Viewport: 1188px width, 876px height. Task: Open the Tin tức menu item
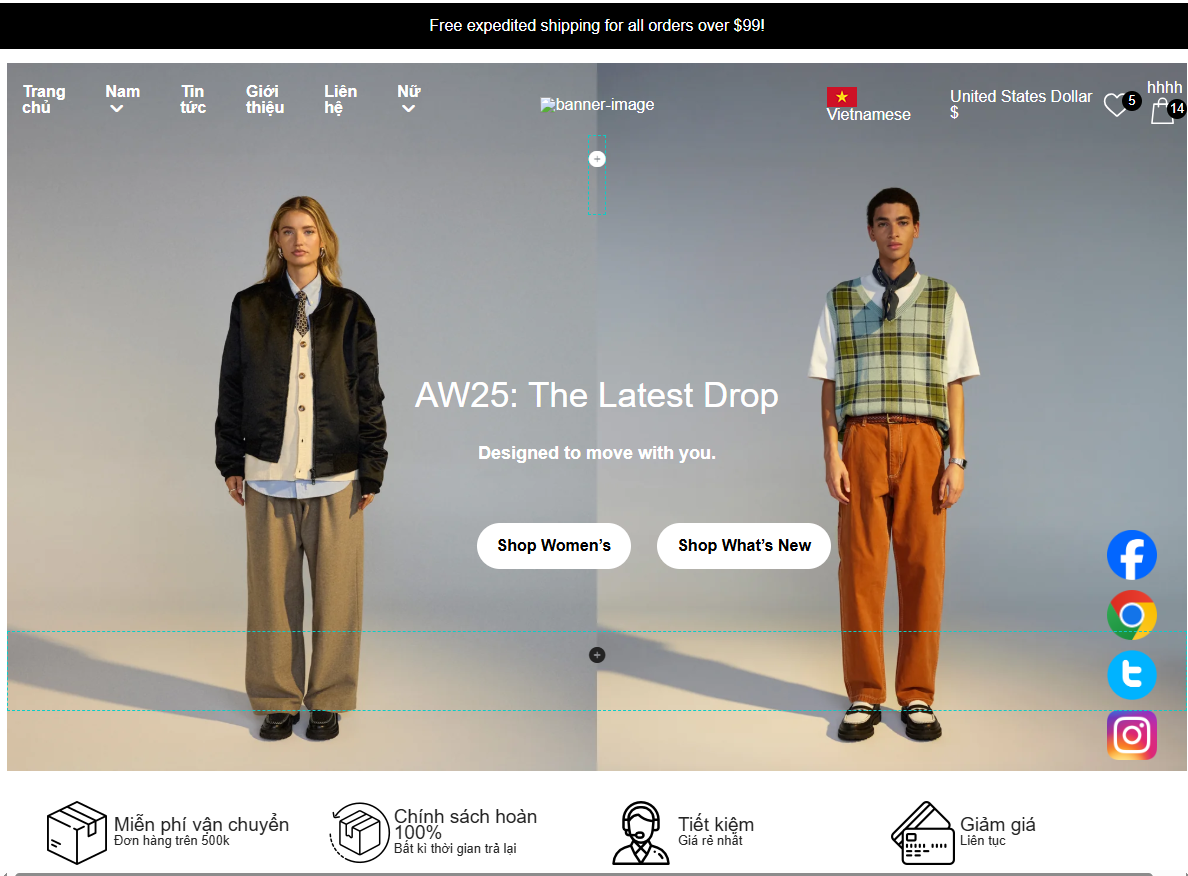click(x=193, y=99)
